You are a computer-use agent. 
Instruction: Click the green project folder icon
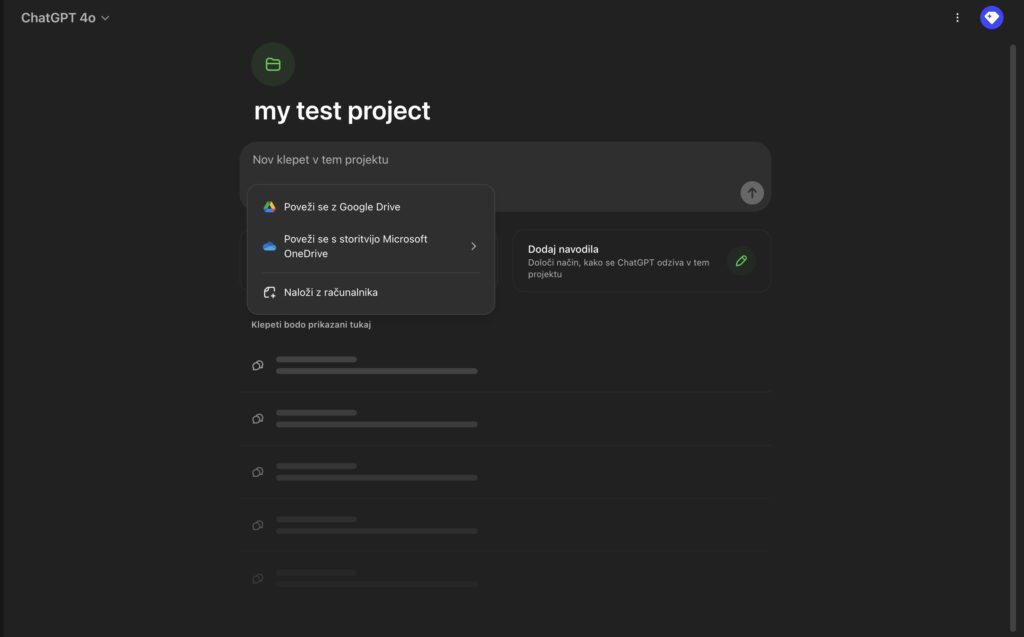tap(273, 64)
